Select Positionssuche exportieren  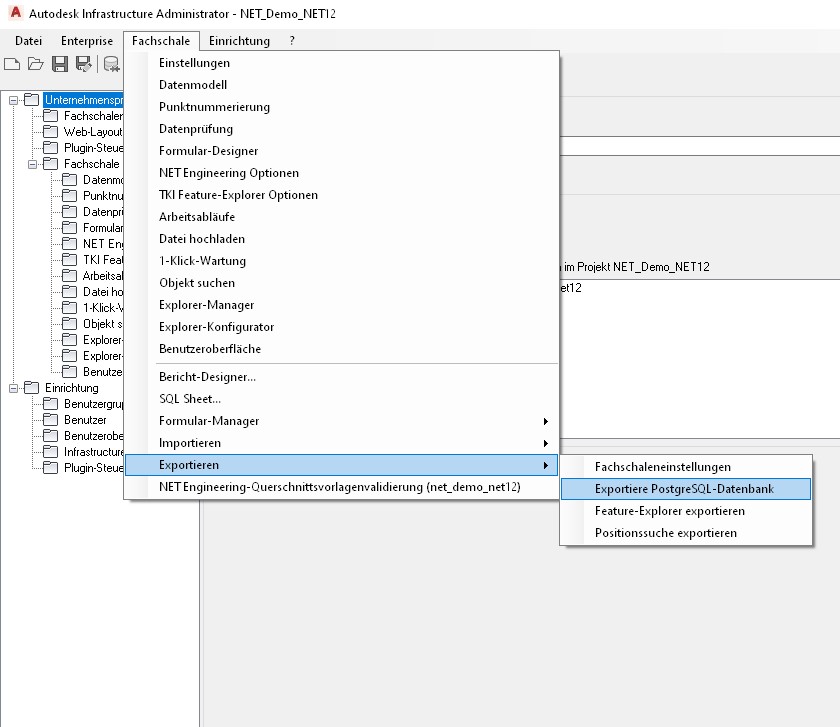pyautogui.click(x=686, y=533)
